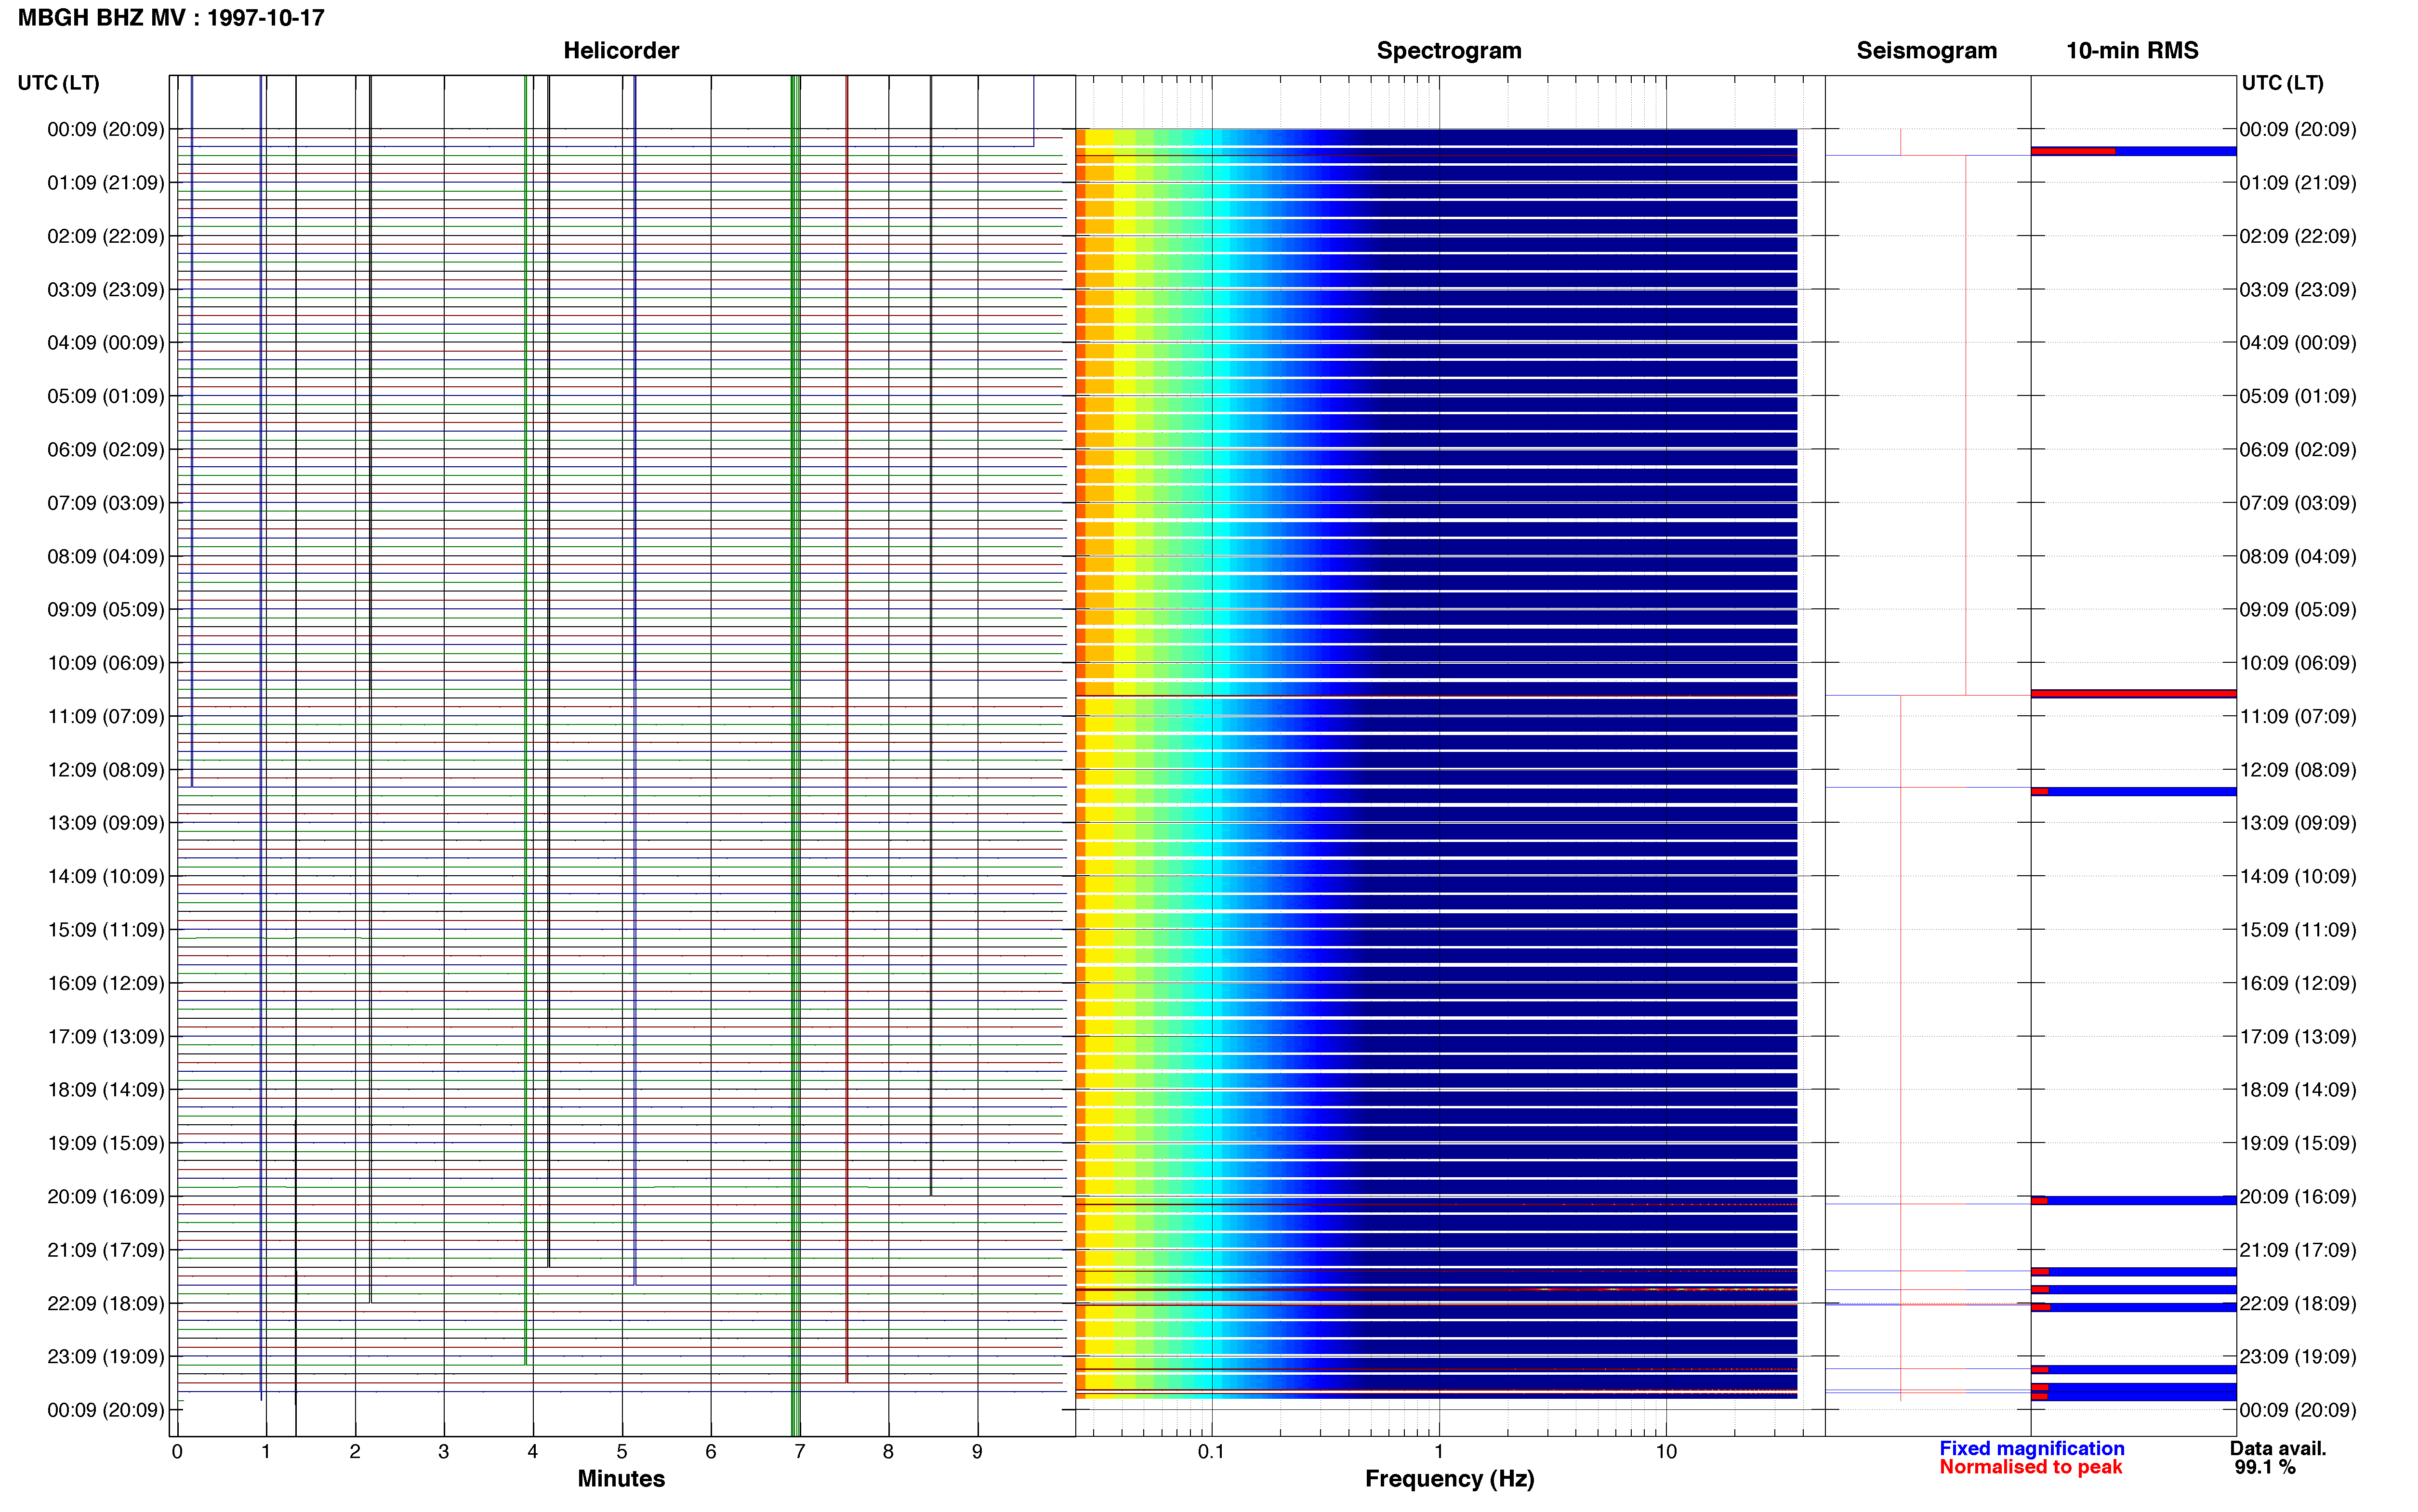
Task: Click the green vertical spike near minute 4
Action: 525,720
